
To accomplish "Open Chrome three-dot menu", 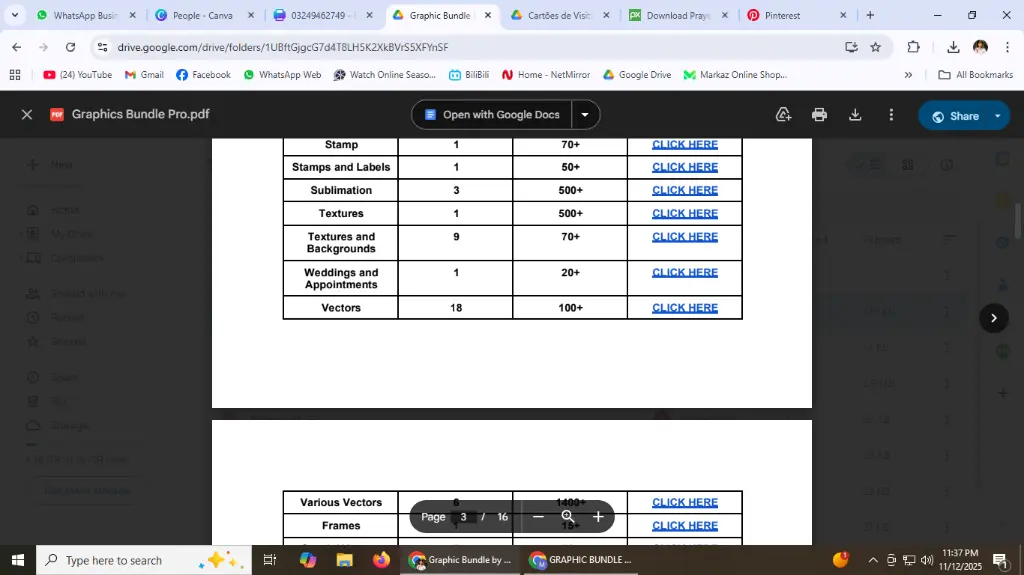I will tap(1007, 47).
